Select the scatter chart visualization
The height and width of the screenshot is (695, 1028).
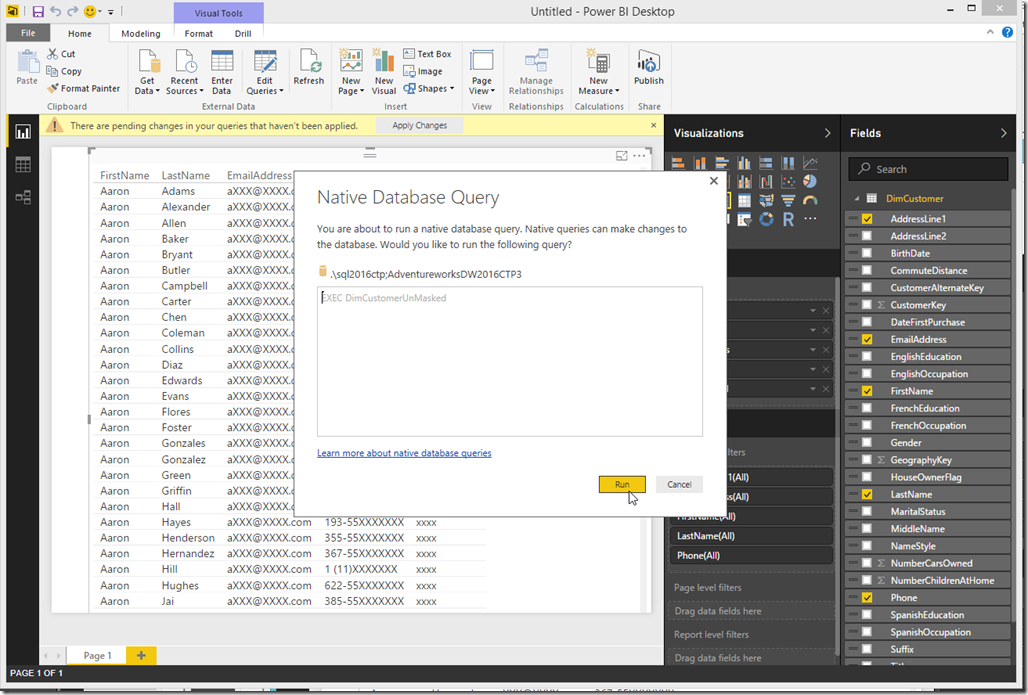pyautogui.click(x=788, y=182)
